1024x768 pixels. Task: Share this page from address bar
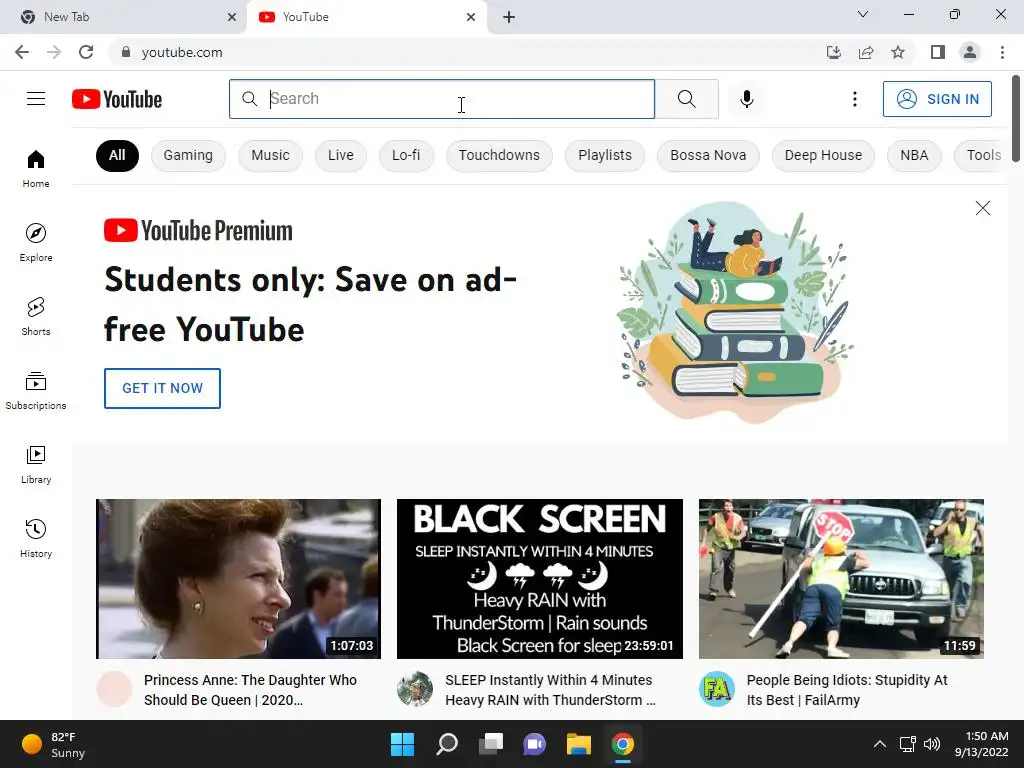point(866,52)
